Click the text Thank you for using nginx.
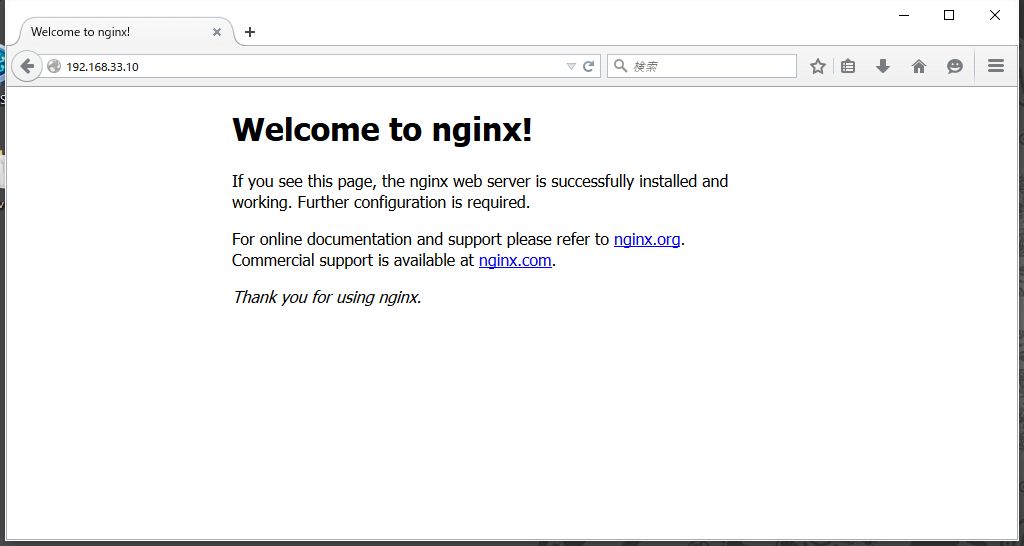This screenshot has width=1024, height=546. pyautogui.click(x=327, y=297)
